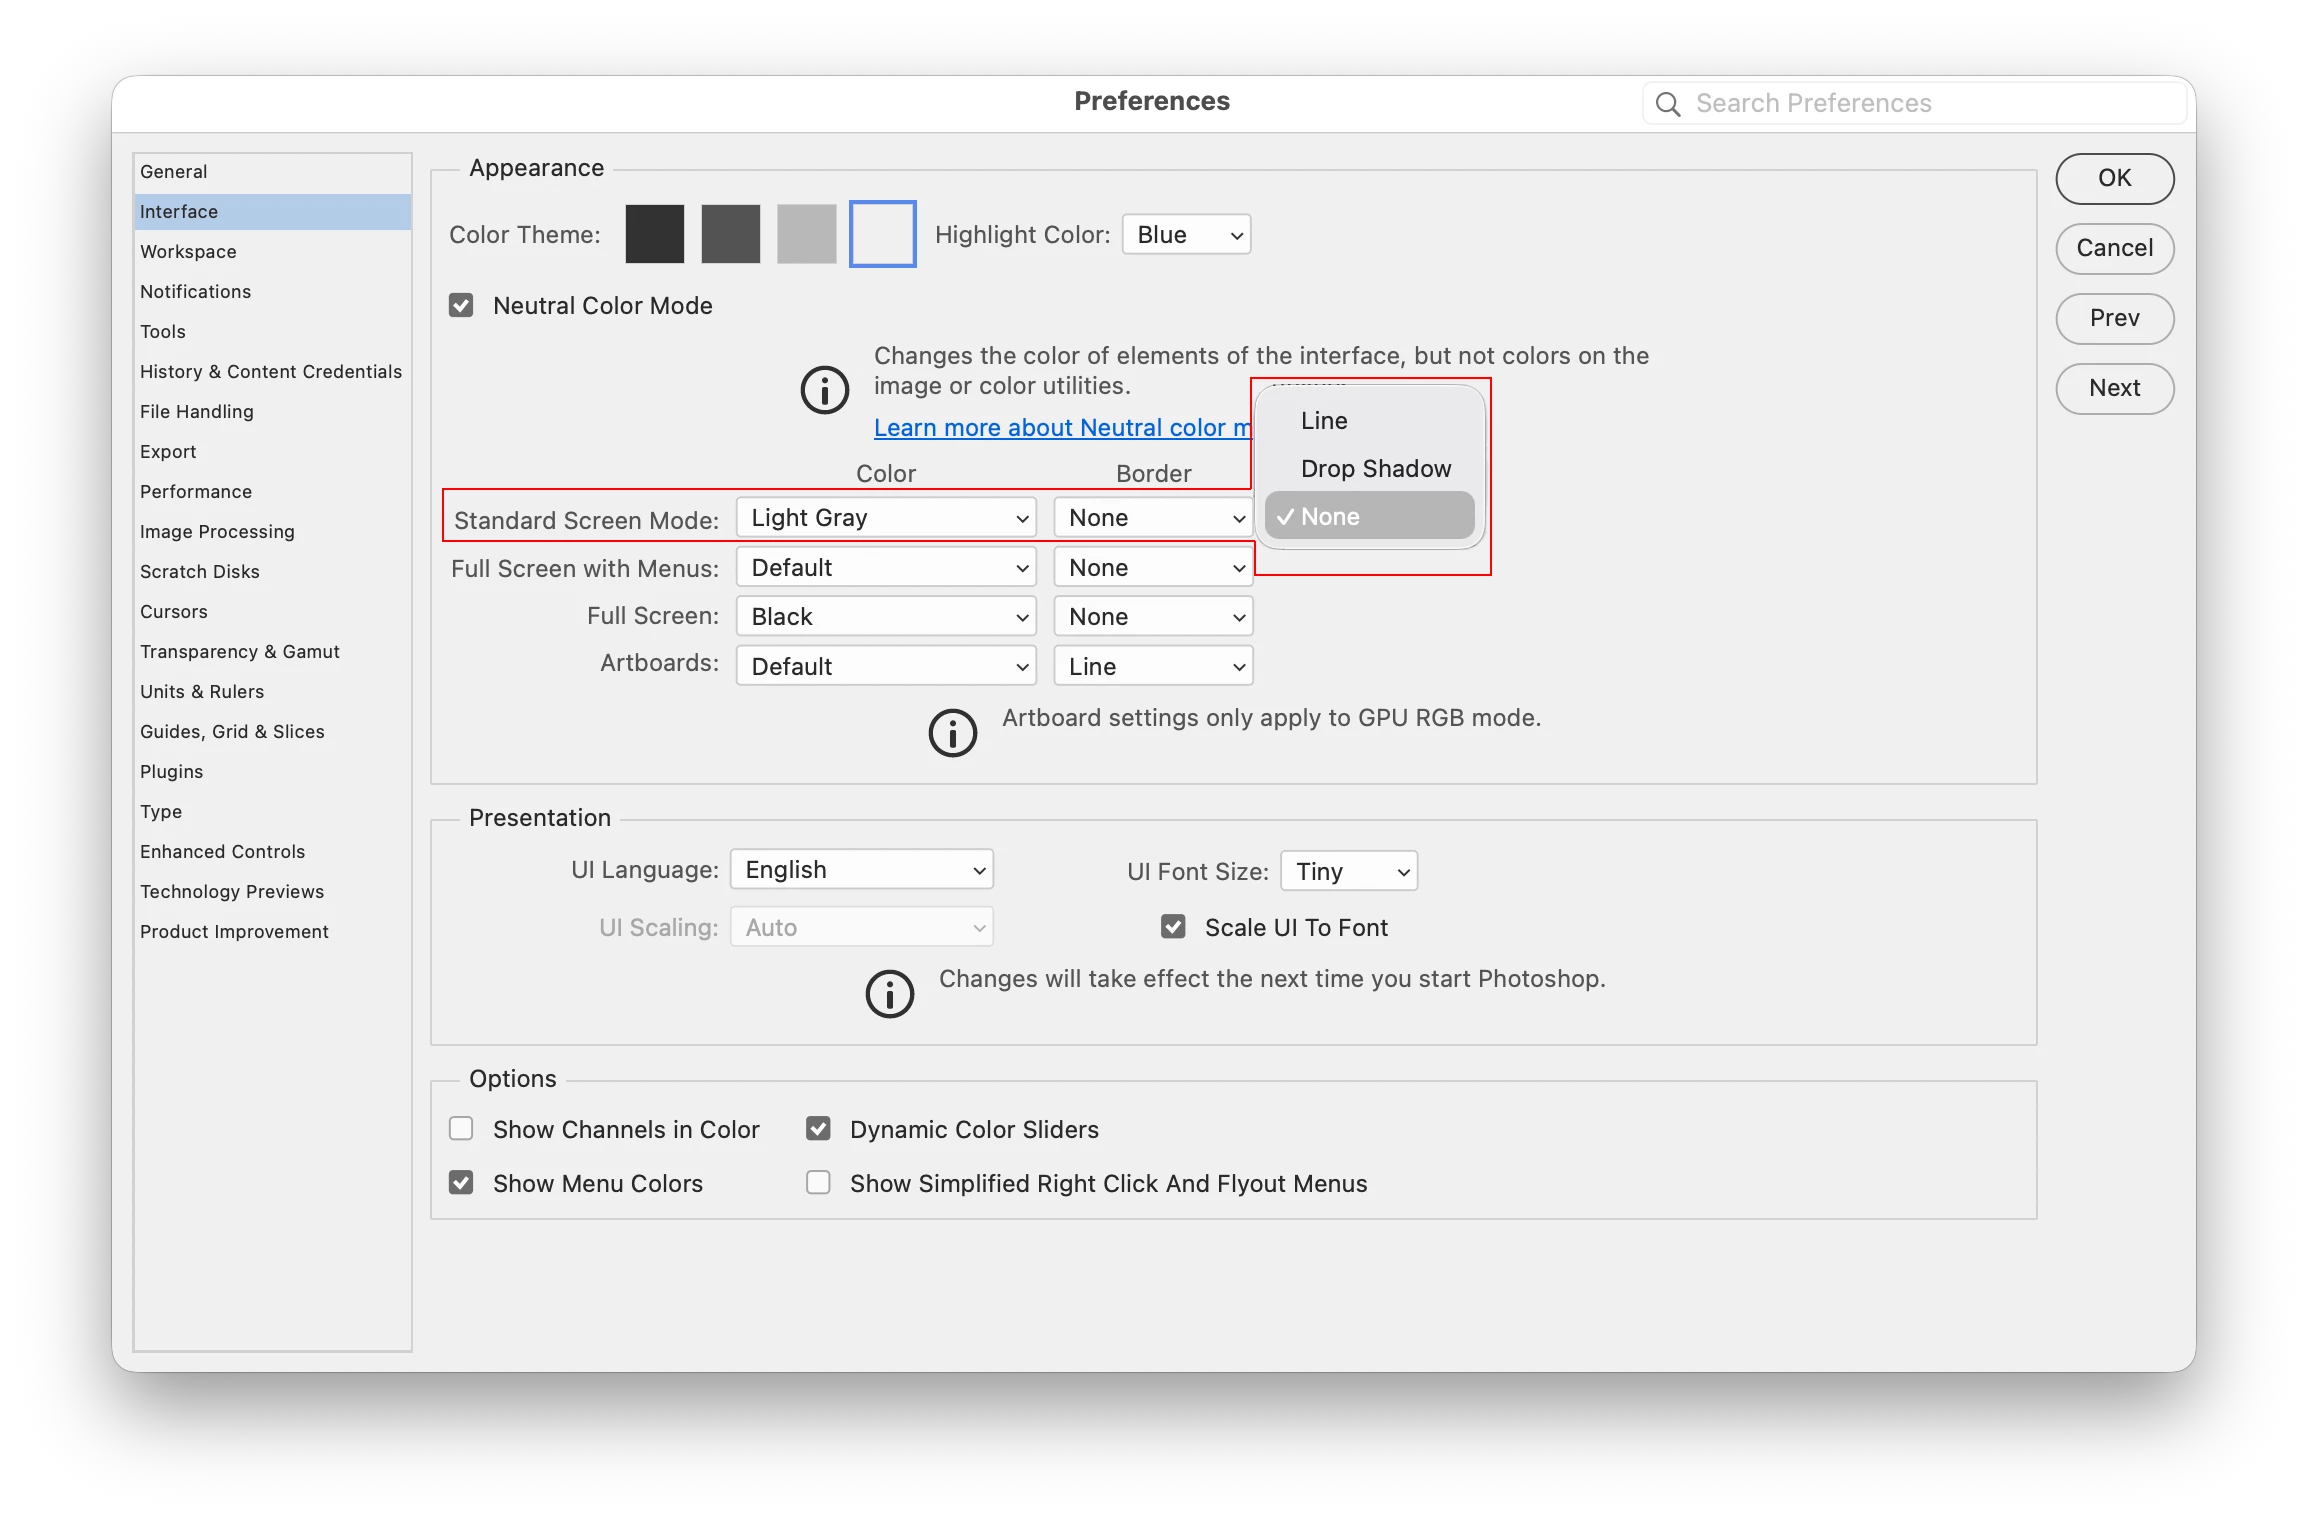Click the Prev button
Screen dimensions: 2308x1520
point(2114,318)
